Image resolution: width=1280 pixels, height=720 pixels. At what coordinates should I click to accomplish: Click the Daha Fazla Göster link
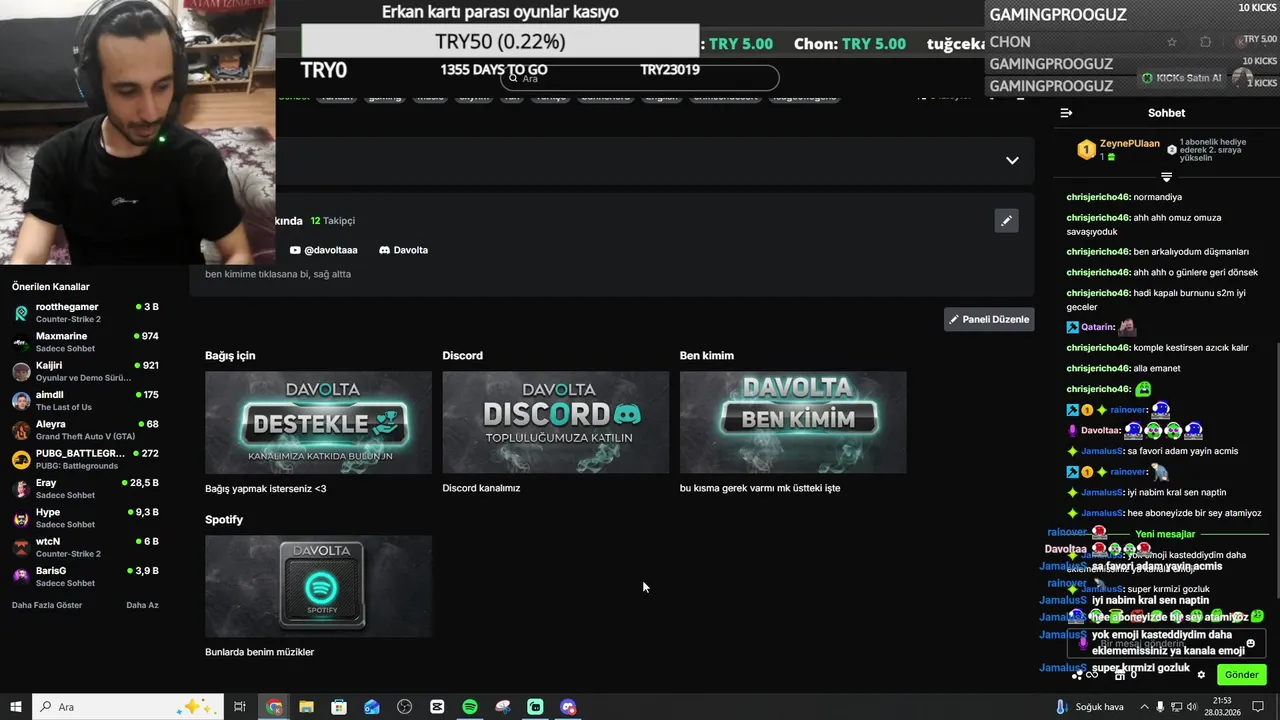pos(47,605)
